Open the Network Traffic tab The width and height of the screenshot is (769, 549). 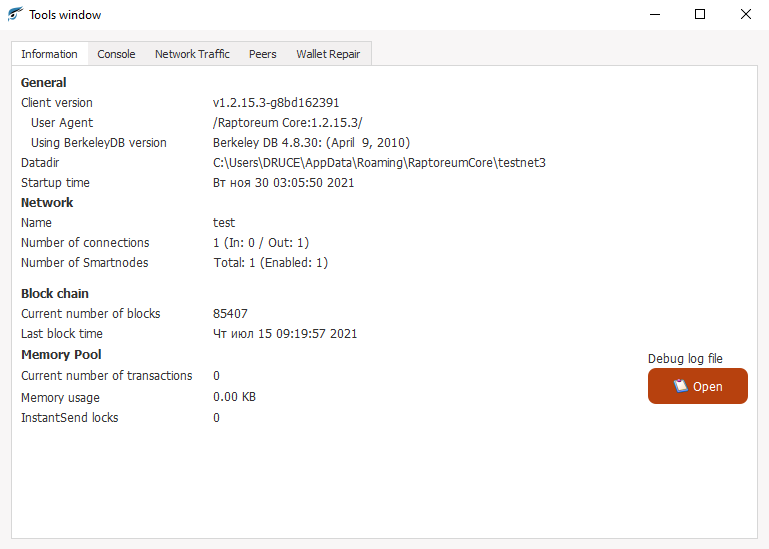pyautogui.click(x=192, y=54)
